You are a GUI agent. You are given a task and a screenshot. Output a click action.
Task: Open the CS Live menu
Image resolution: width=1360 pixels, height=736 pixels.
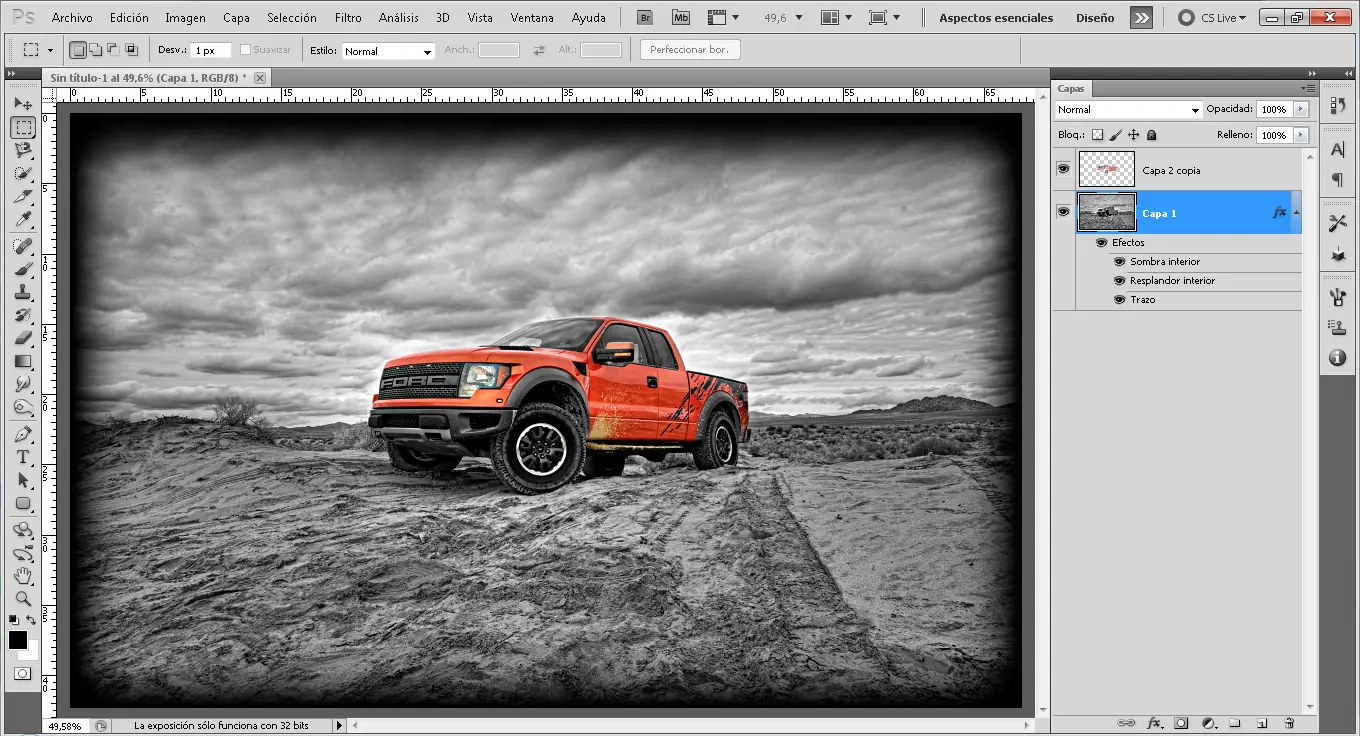[x=1214, y=18]
